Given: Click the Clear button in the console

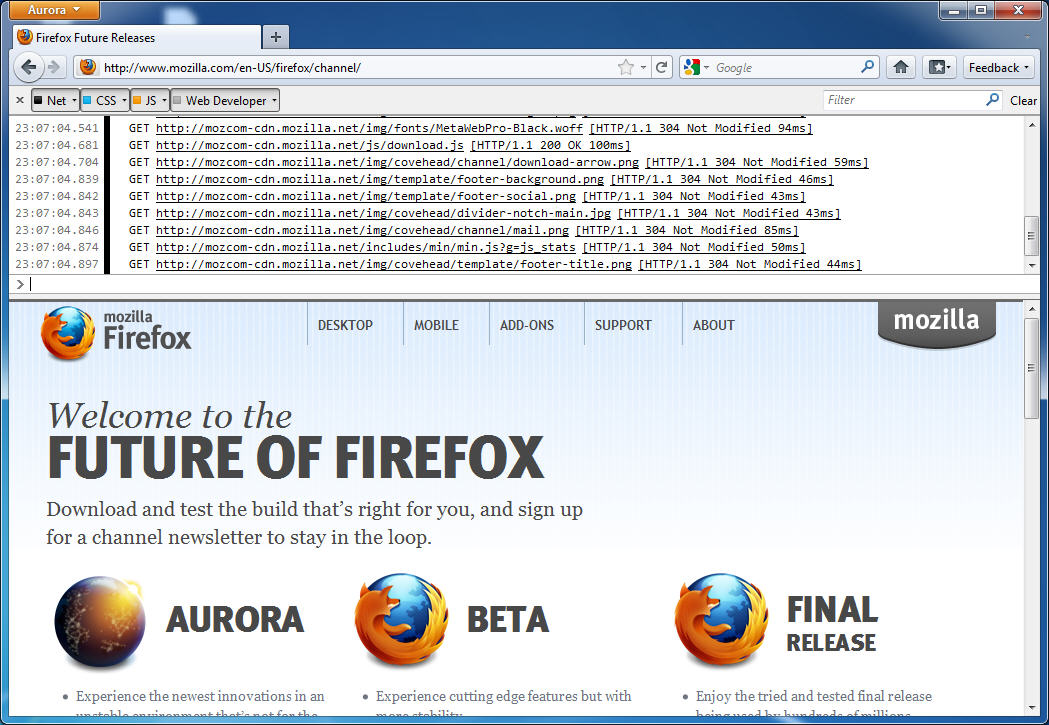Looking at the screenshot, I should pos(1023,100).
